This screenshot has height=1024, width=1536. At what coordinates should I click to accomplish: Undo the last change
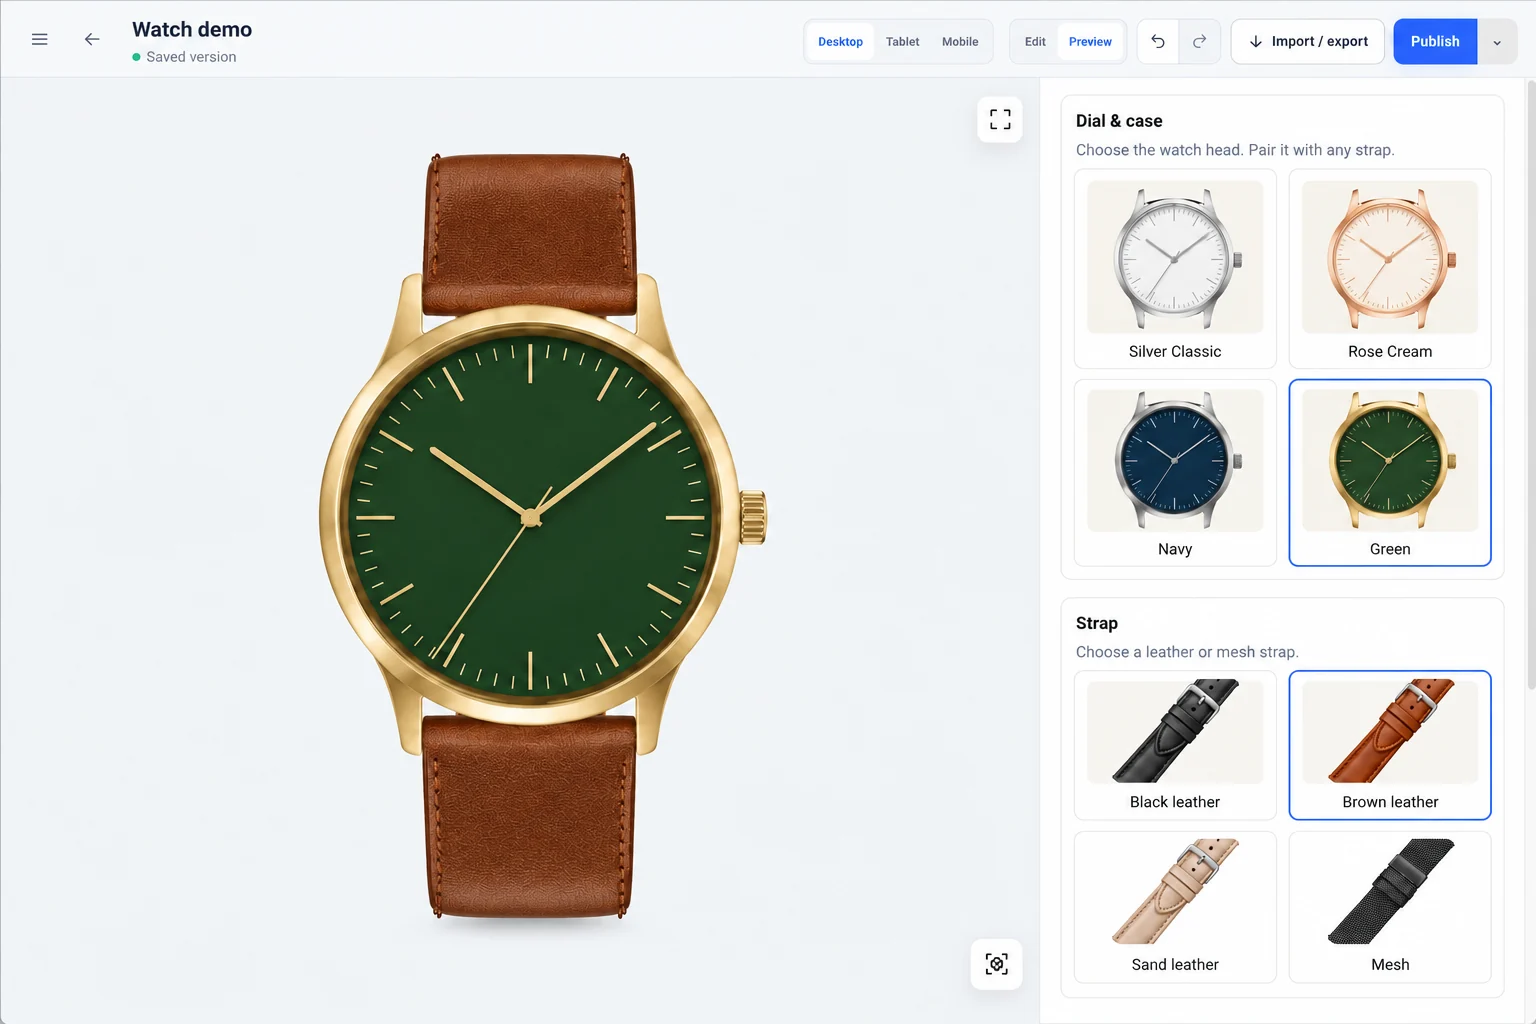[x=1158, y=41]
